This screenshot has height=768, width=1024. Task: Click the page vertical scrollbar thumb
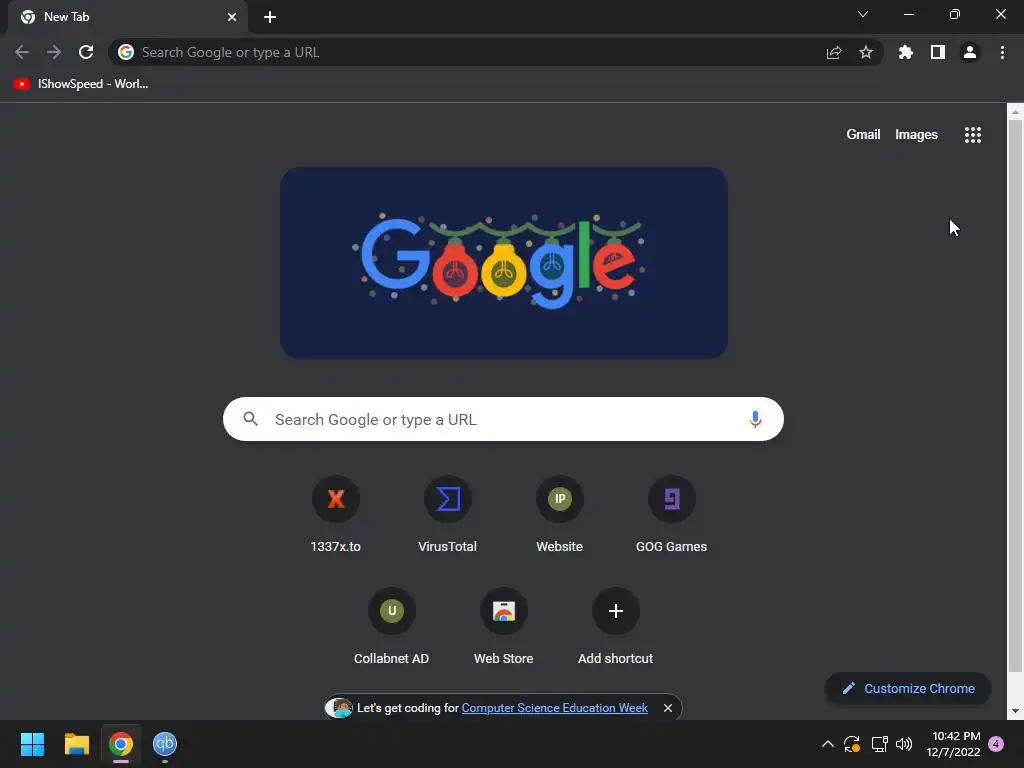[1015, 396]
